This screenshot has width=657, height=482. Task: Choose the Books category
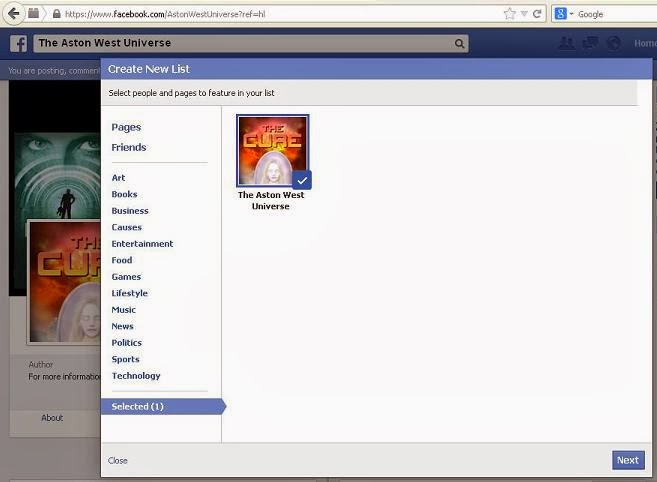tap(124, 194)
